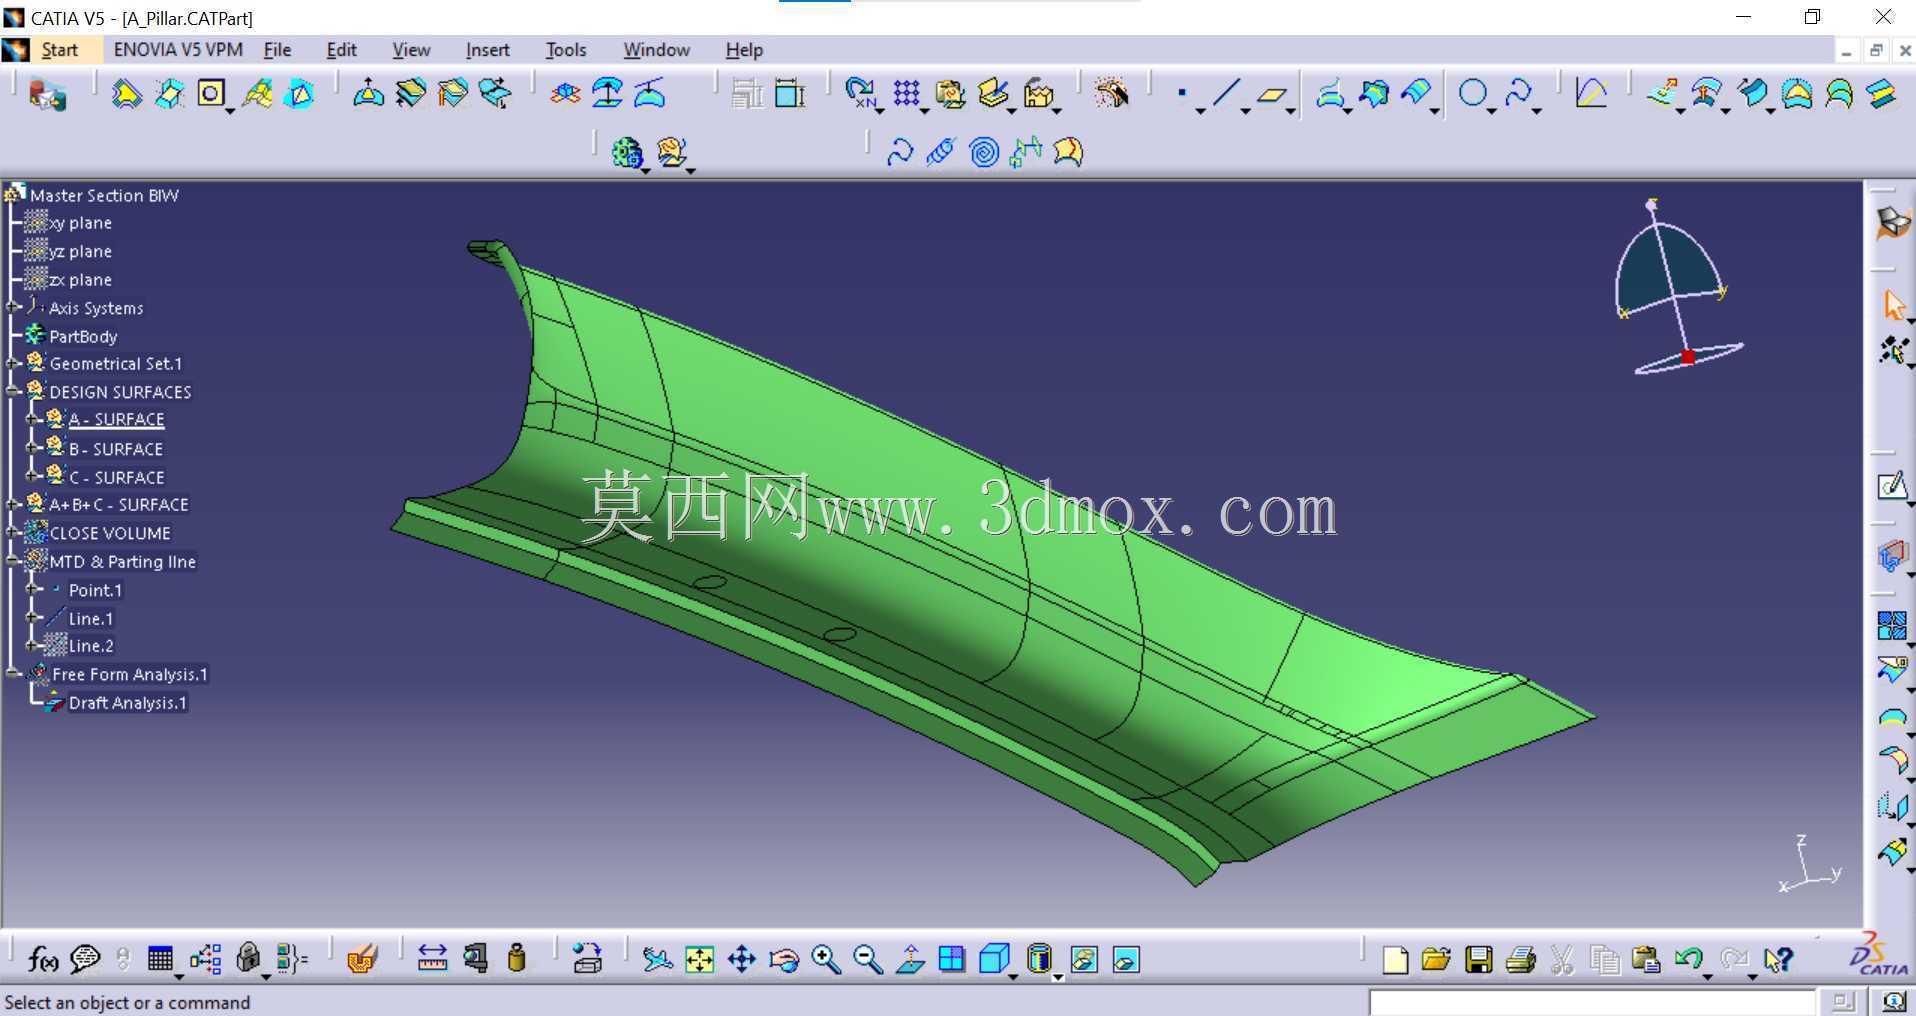Activate the Pan view tool
The image size is (1916, 1016).
pyautogui.click(x=741, y=960)
